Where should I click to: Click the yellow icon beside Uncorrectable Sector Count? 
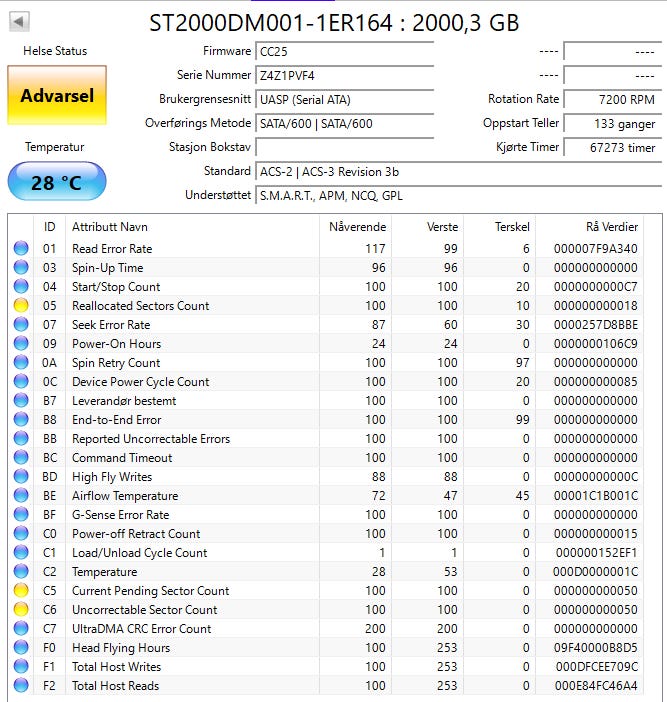click(x=21, y=610)
